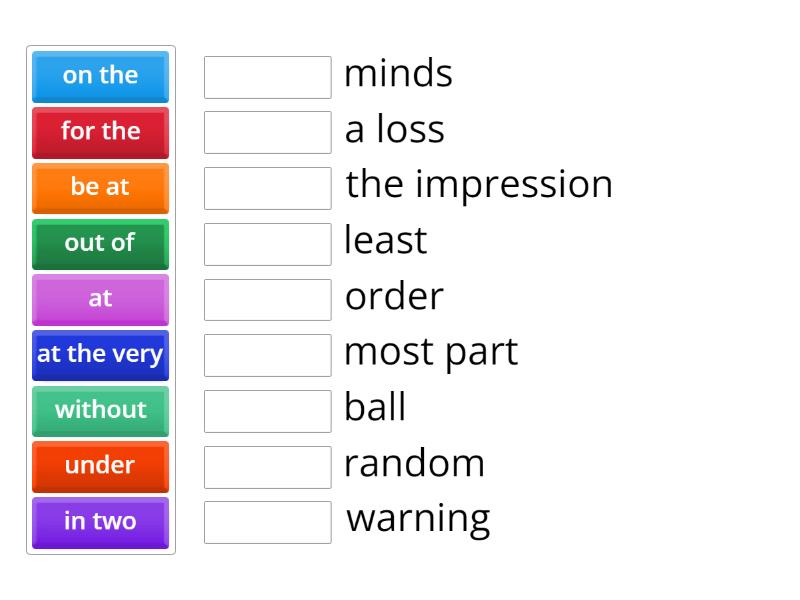This screenshot has width=800, height=600.
Task: Click the answer box beside 'minds'
Action: 267,77
